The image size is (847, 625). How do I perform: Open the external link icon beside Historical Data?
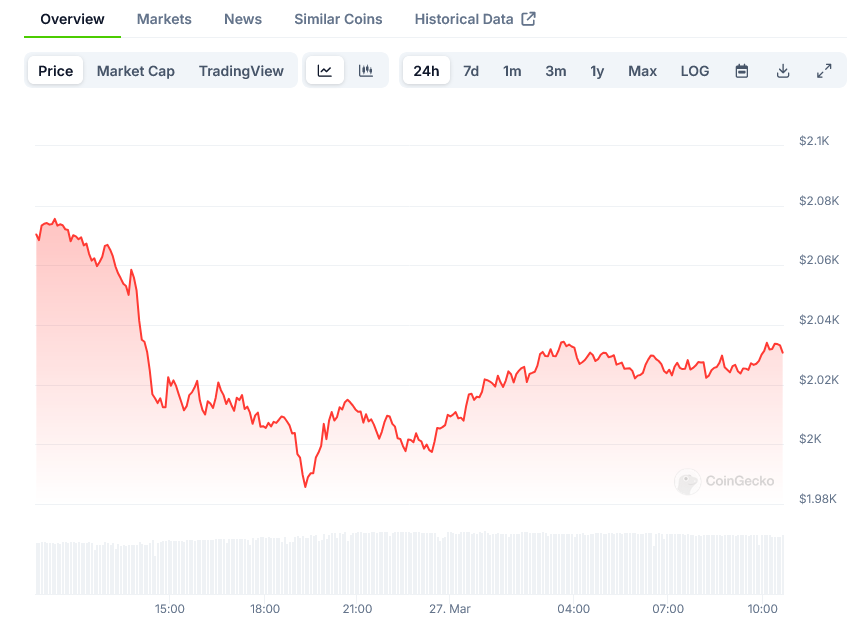coord(528,19)
